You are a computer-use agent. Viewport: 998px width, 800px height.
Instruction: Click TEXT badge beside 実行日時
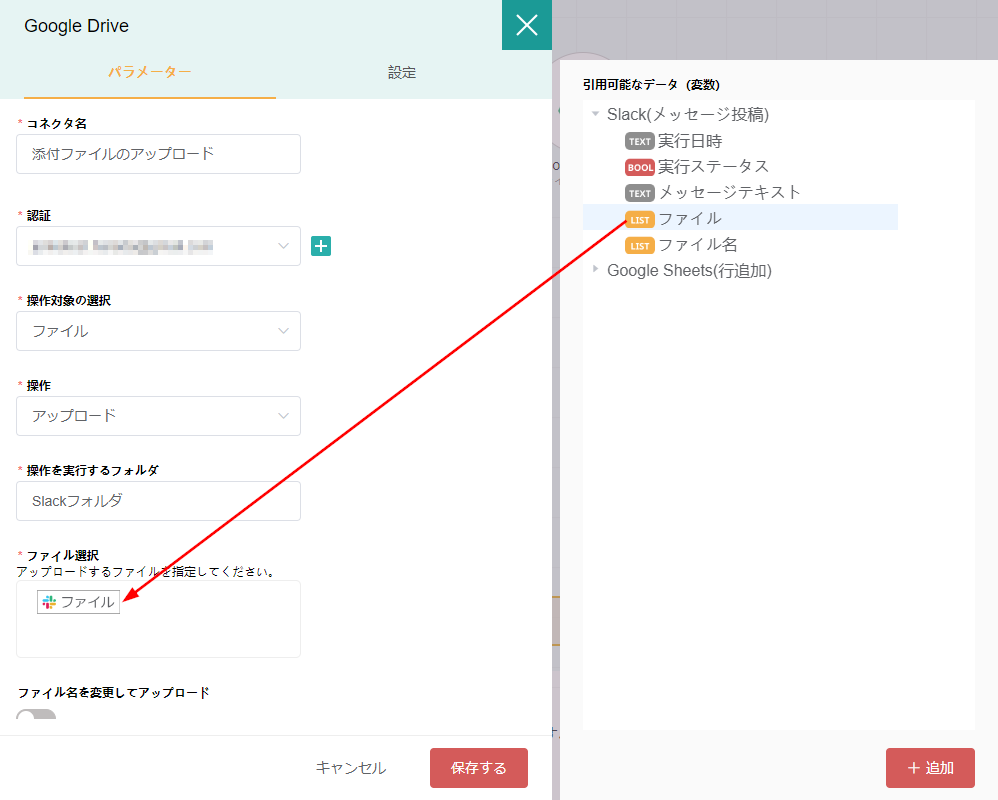(640, 141)
